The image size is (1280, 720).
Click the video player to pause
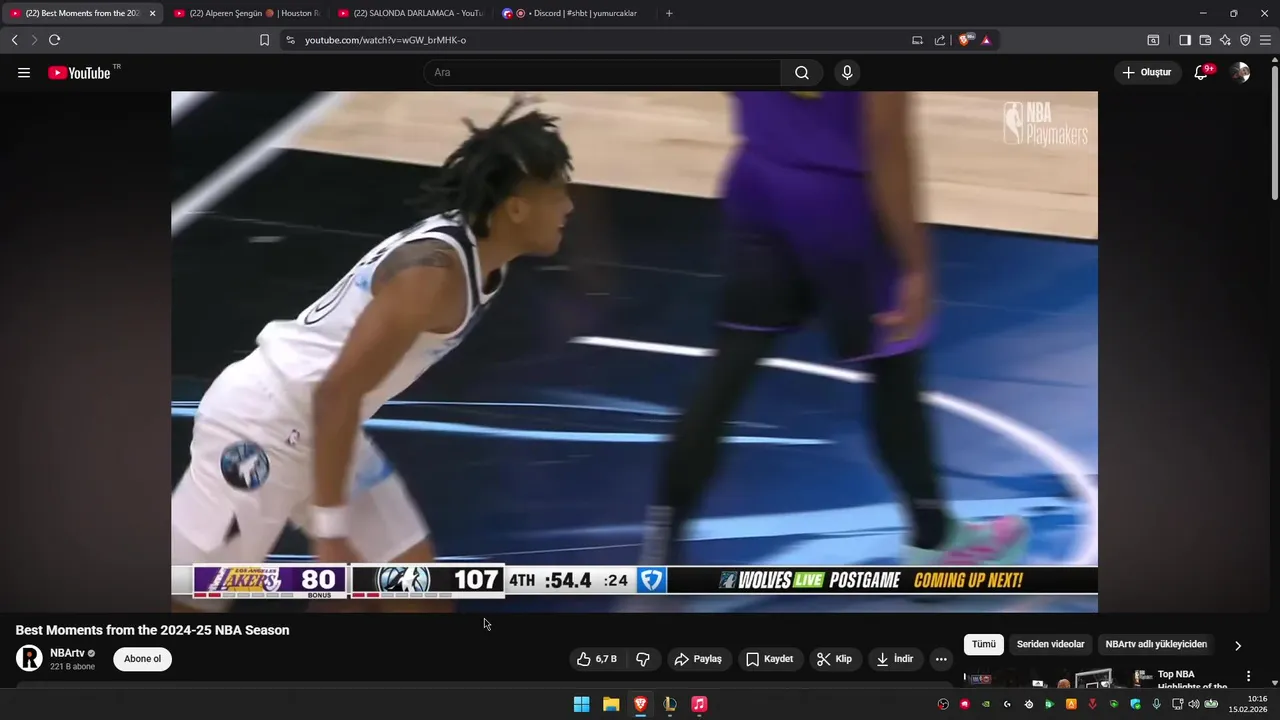click(x=634, y=351)
